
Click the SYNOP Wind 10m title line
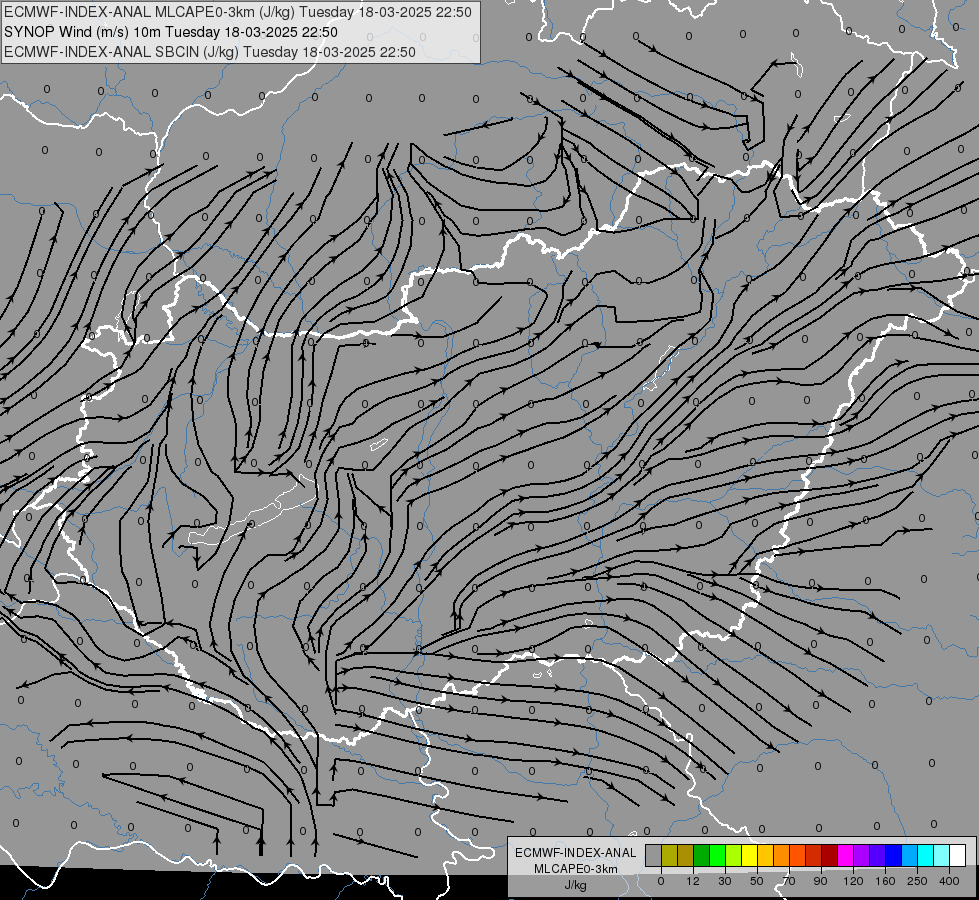170,32
